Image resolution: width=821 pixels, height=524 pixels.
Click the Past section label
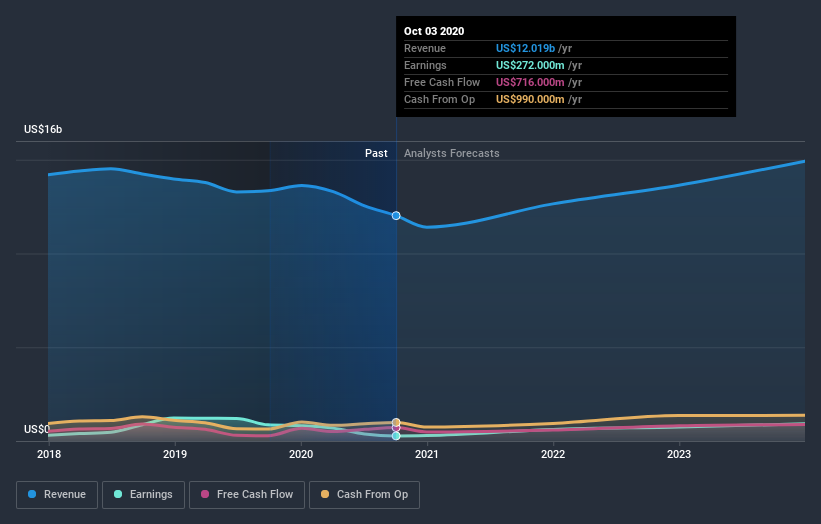click(376, 153)
